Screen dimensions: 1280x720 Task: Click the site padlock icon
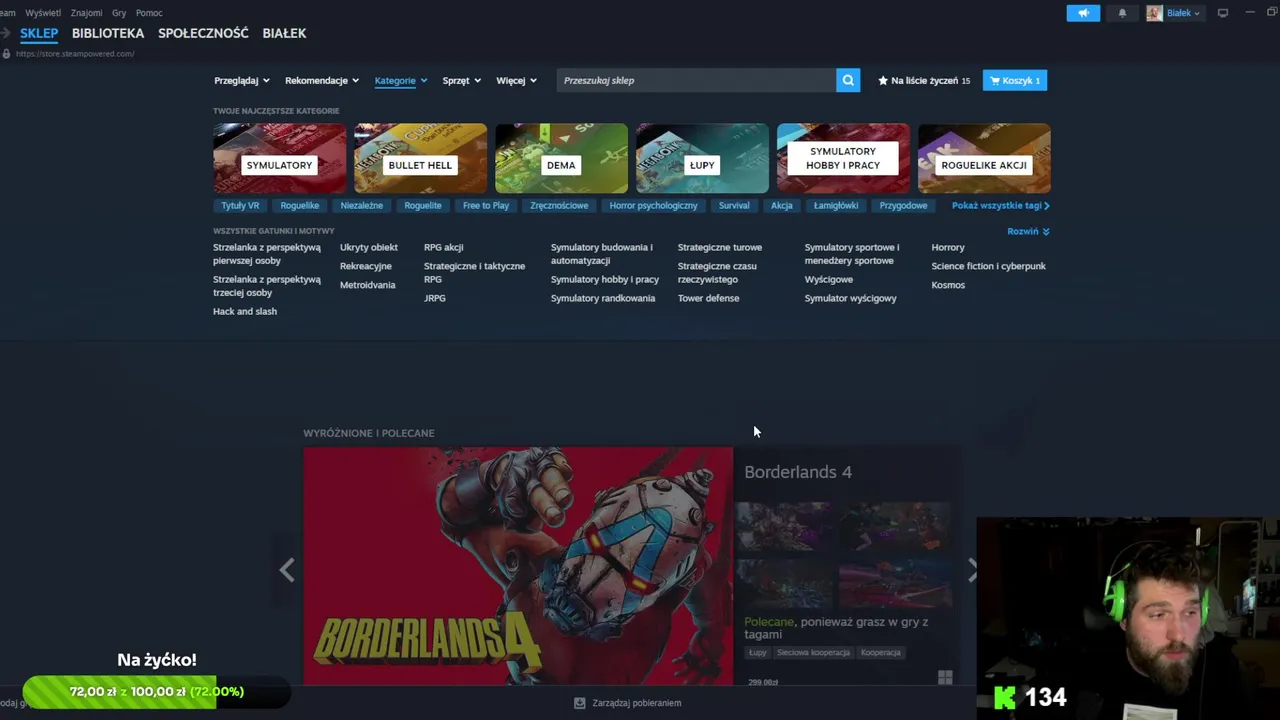tap(7, 54)
